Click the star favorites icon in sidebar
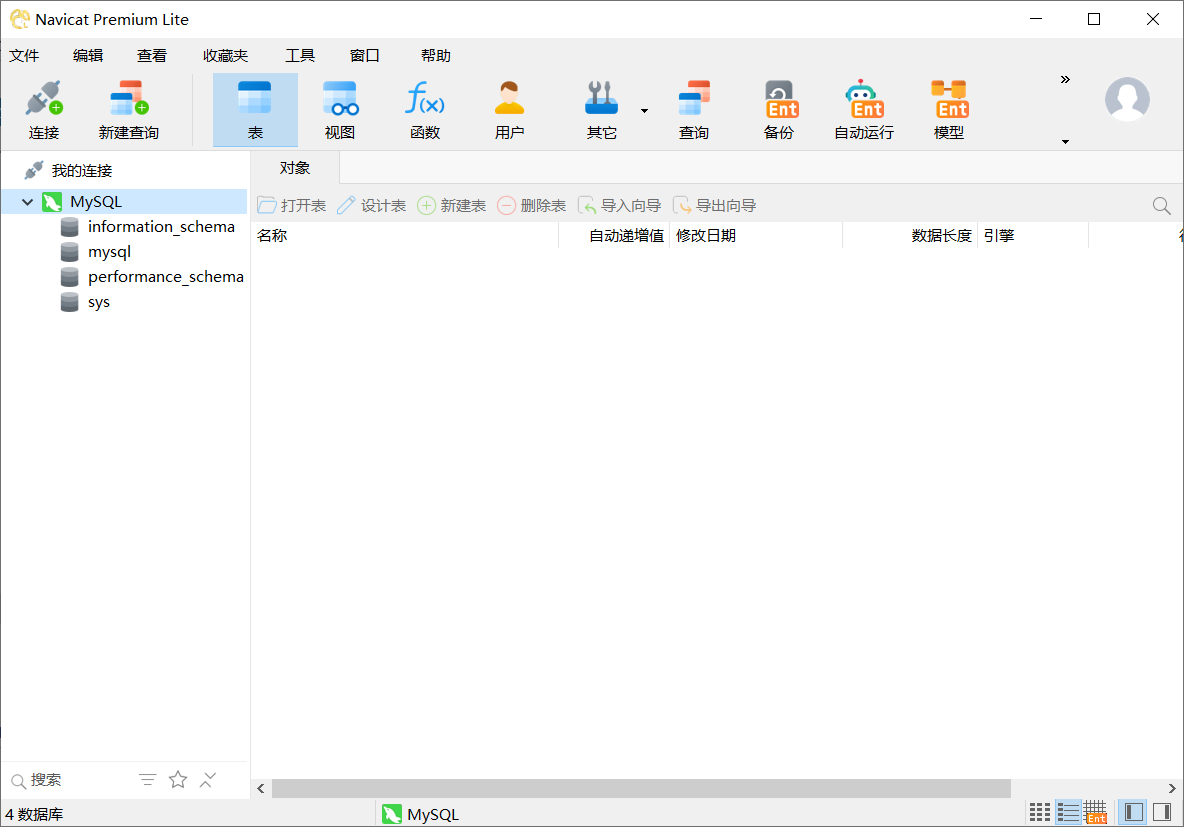The image size is (1184, 827). [178, 779]
